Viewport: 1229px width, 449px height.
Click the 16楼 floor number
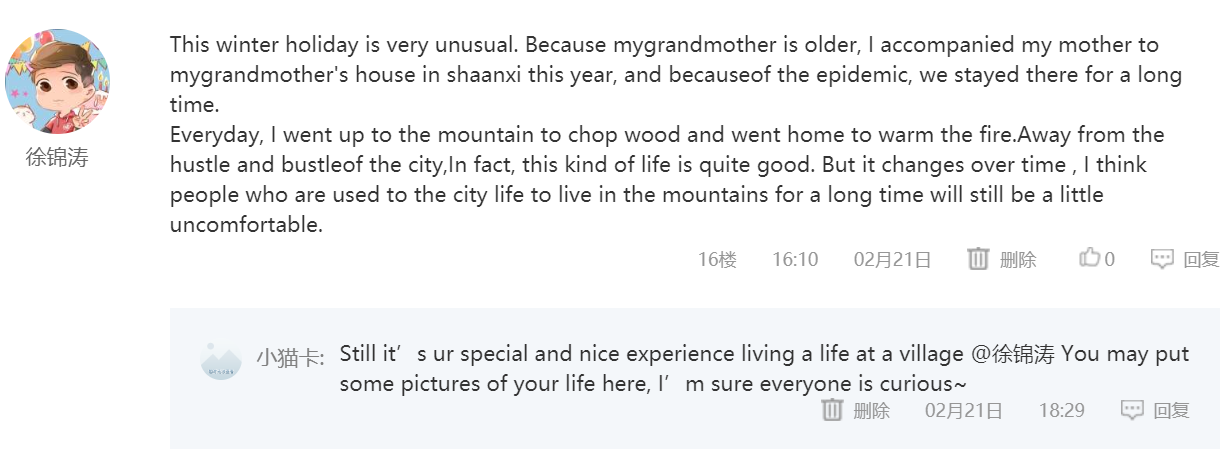click(717, 259)
